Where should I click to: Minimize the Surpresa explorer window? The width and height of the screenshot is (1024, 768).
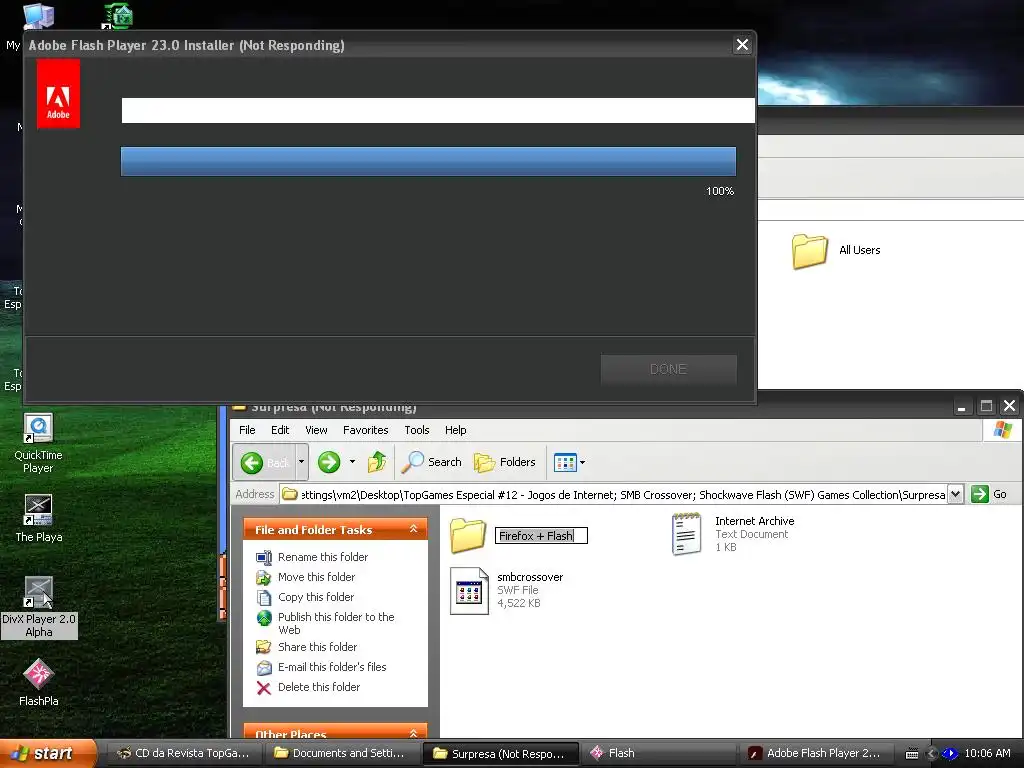coord(961,406)
